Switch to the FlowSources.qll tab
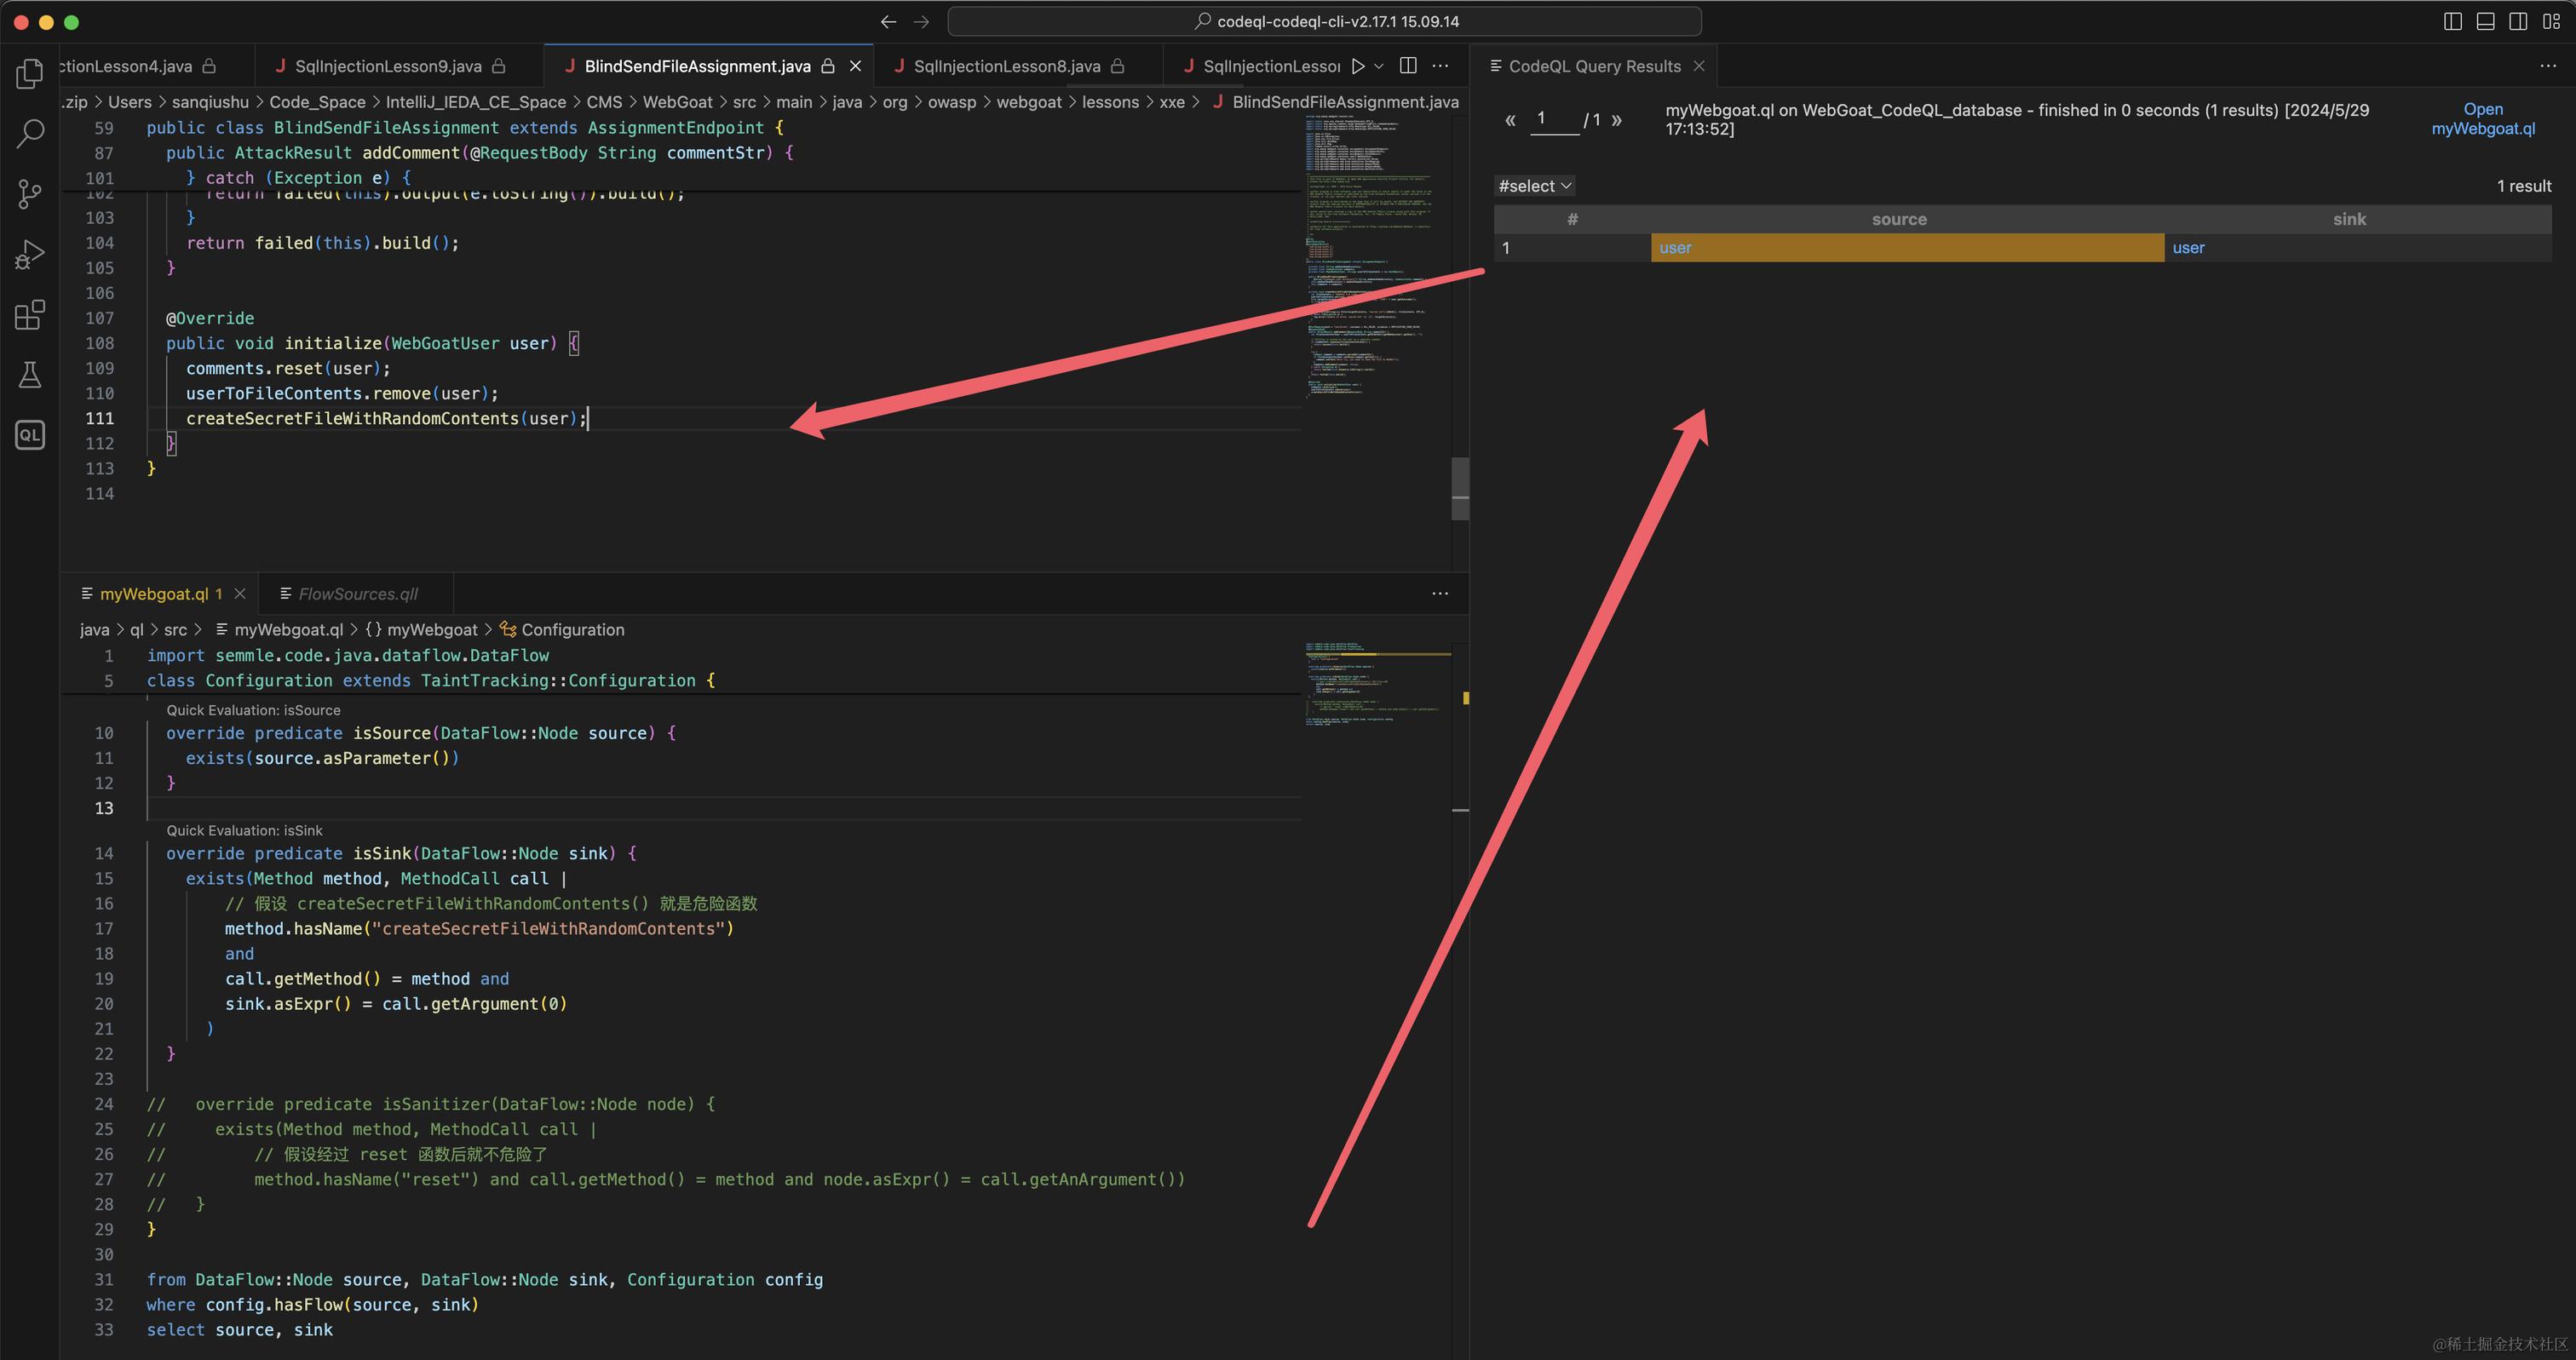This screenshot has width=2576, height=1360. (x=358, y=594)
